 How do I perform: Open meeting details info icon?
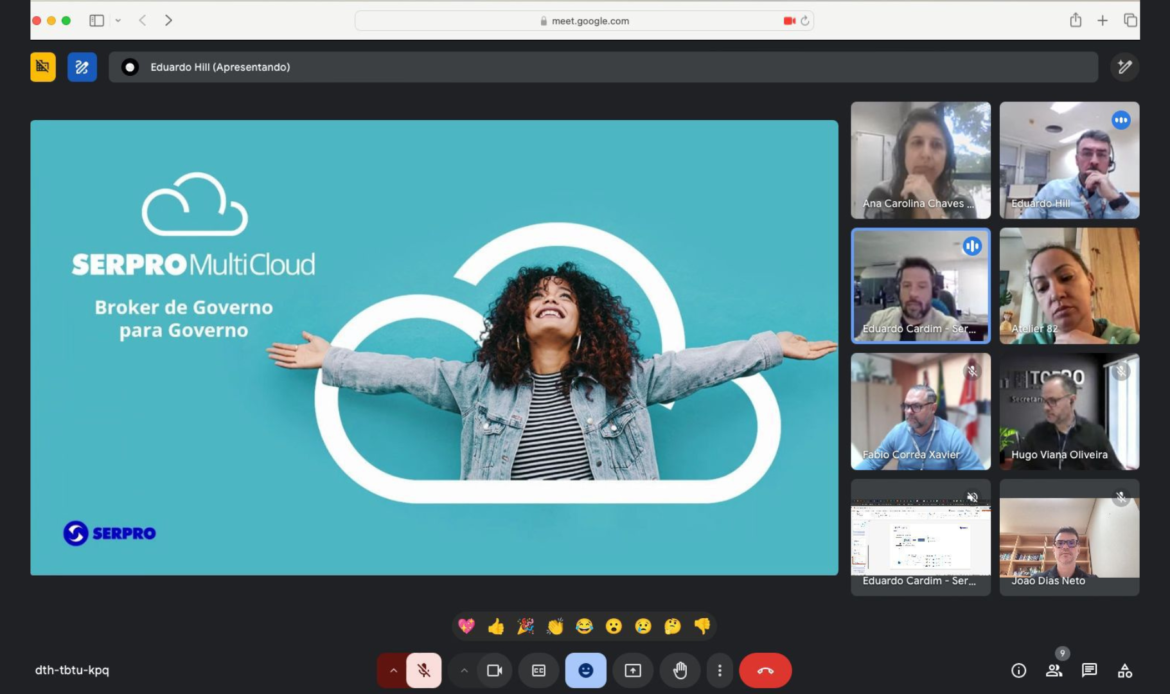(1019, 670)
